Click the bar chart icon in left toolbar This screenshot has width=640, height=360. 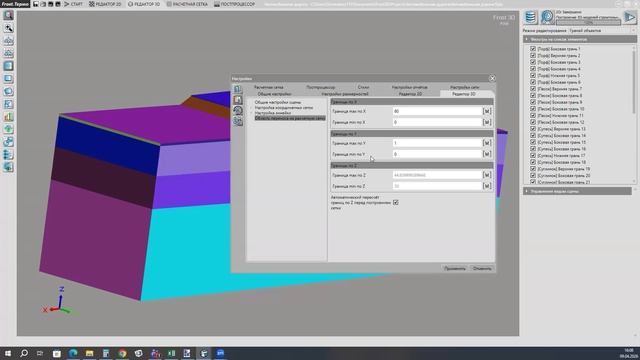coord(8,117)
